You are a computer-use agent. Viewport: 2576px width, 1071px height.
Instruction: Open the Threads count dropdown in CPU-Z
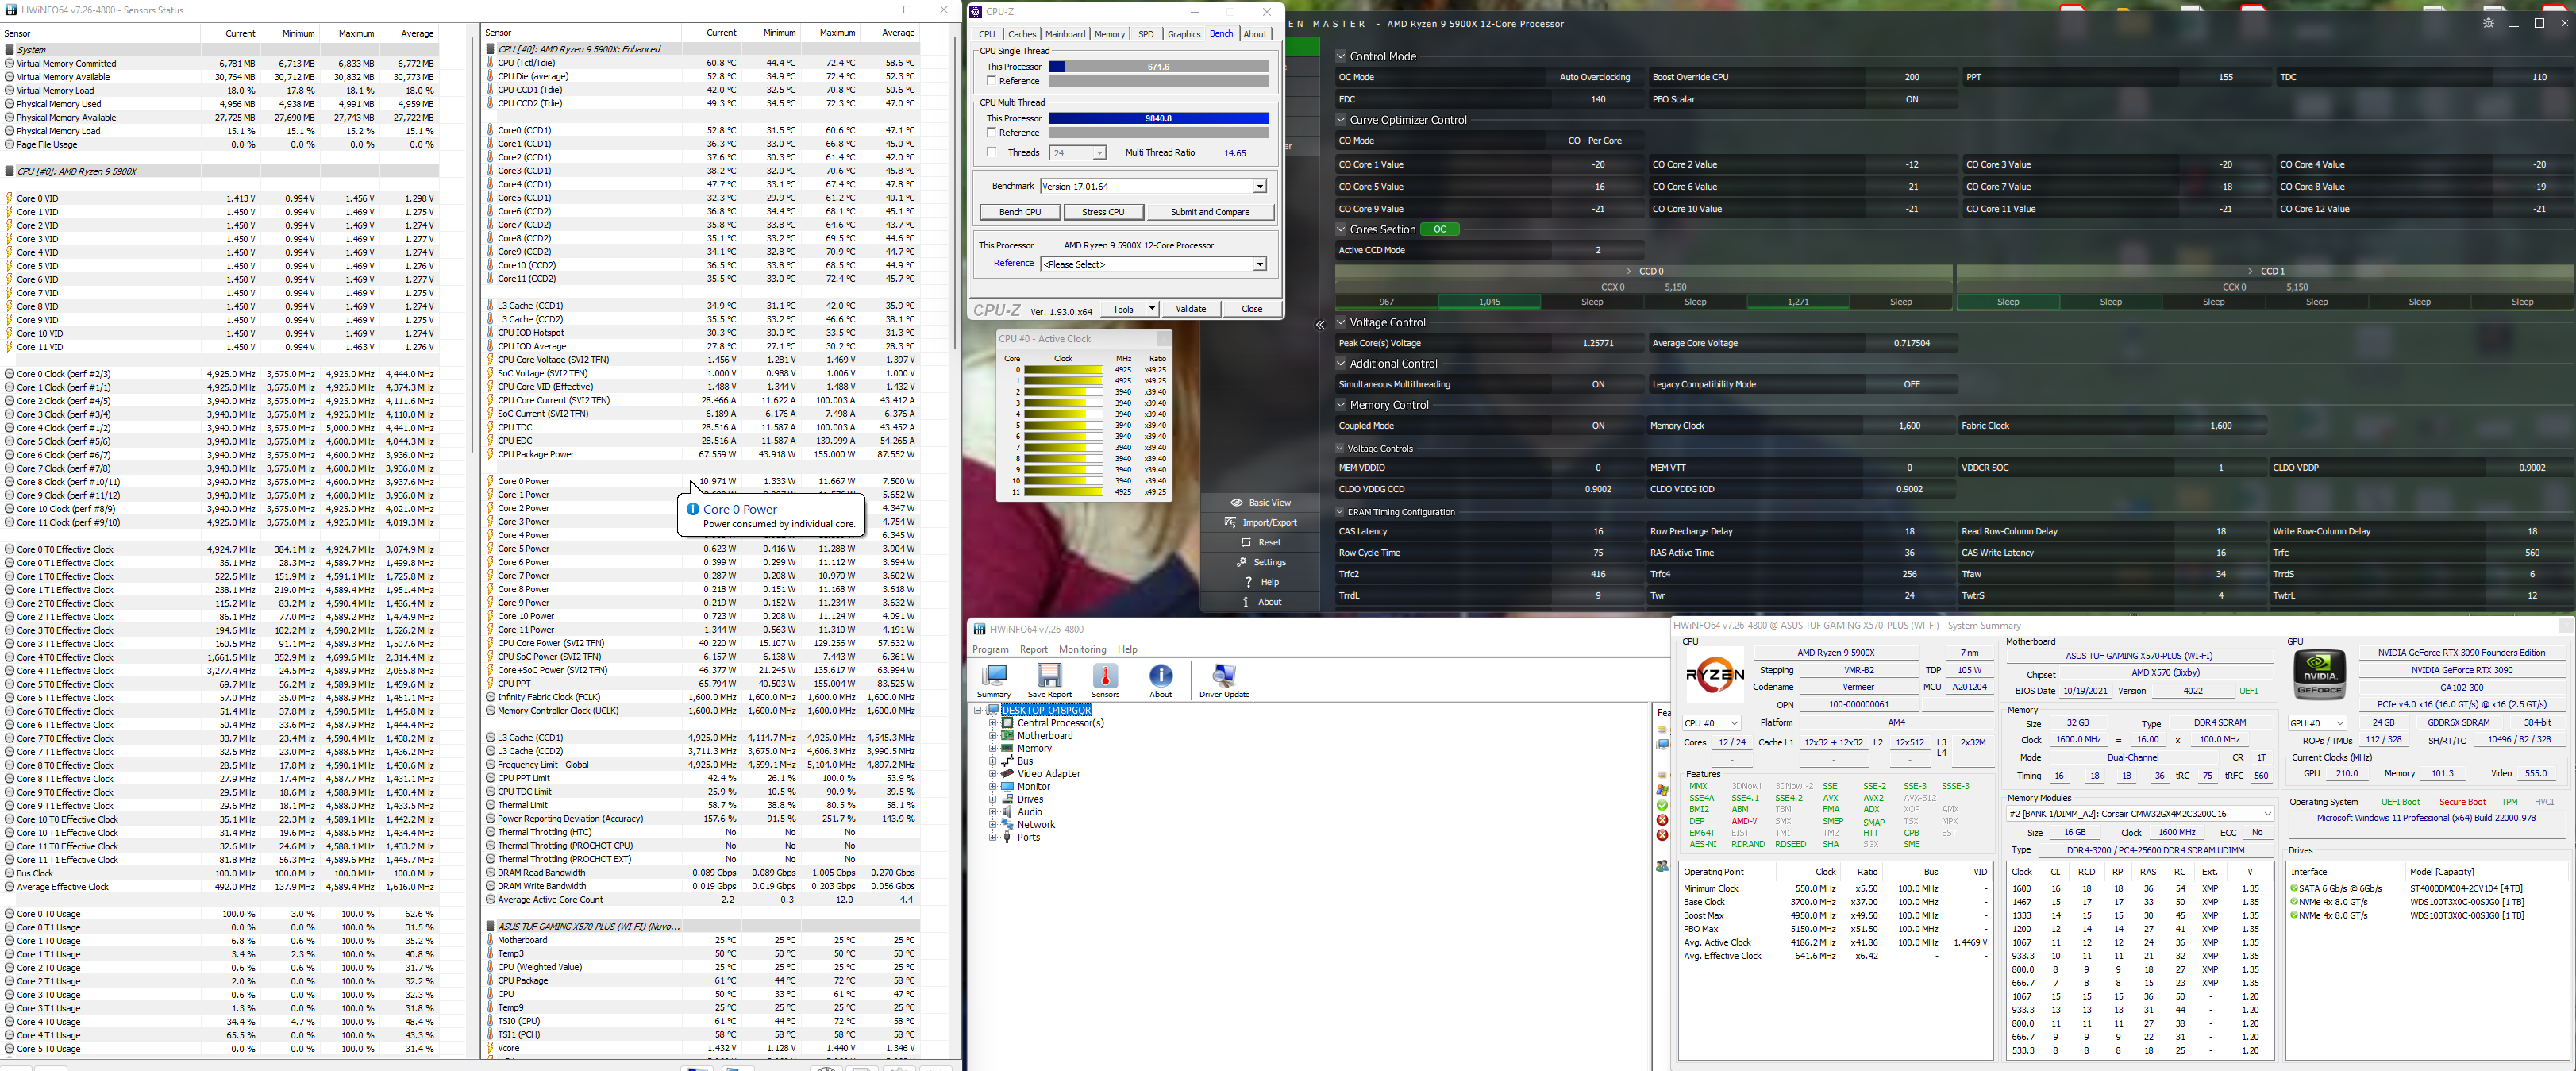click(1099, 153)
